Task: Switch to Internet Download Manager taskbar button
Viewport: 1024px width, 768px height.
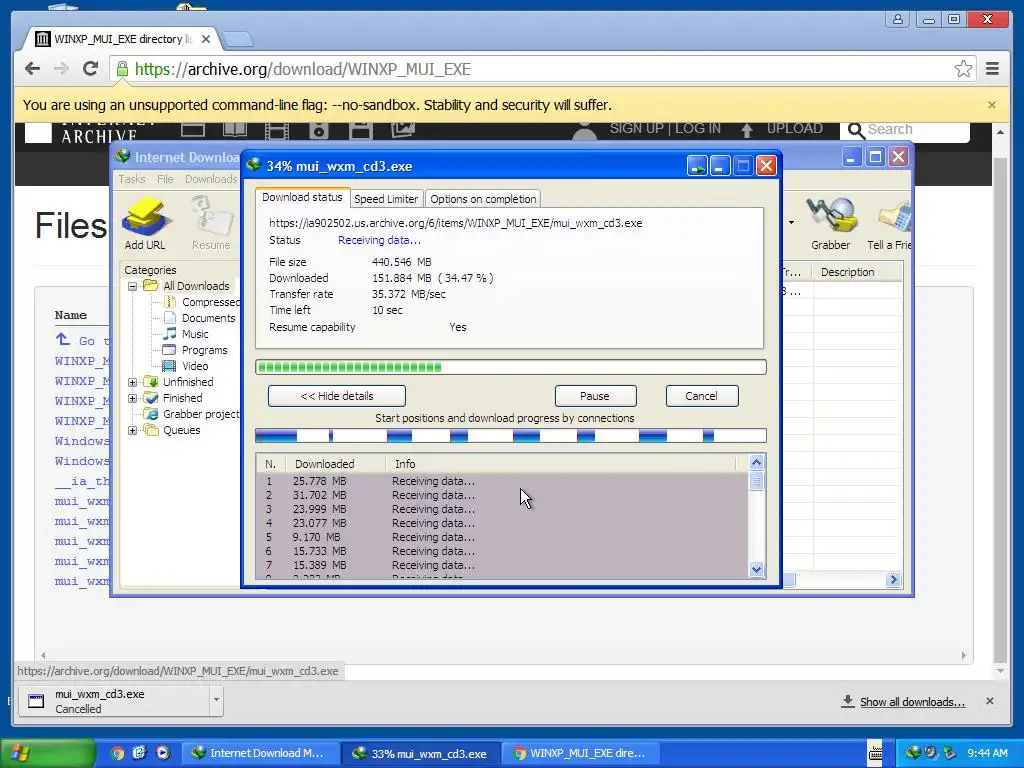Action: click(261, 753)
